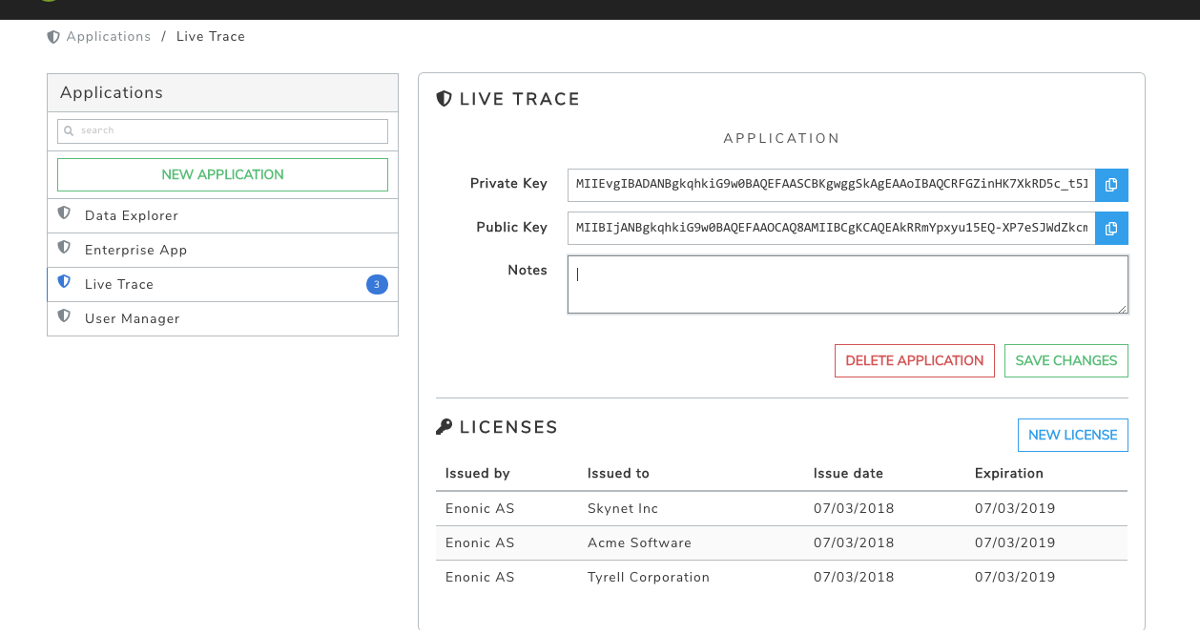The height and width of the screenshot is (630, 1200).
Task: Click expiration 07/03/2019 of Acme Software
Action: point(1015,543)
